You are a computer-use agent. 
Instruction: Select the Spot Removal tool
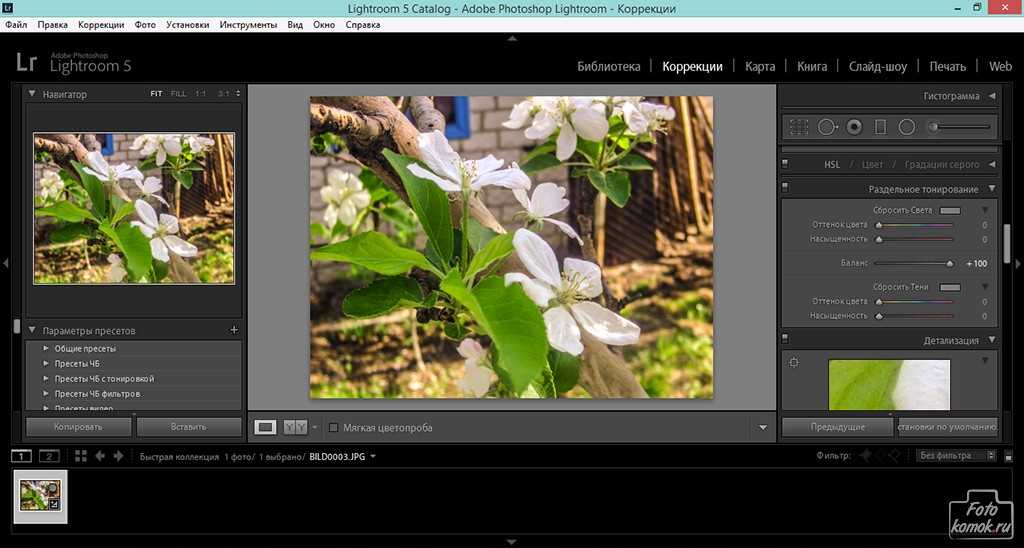tap(827, 127)
